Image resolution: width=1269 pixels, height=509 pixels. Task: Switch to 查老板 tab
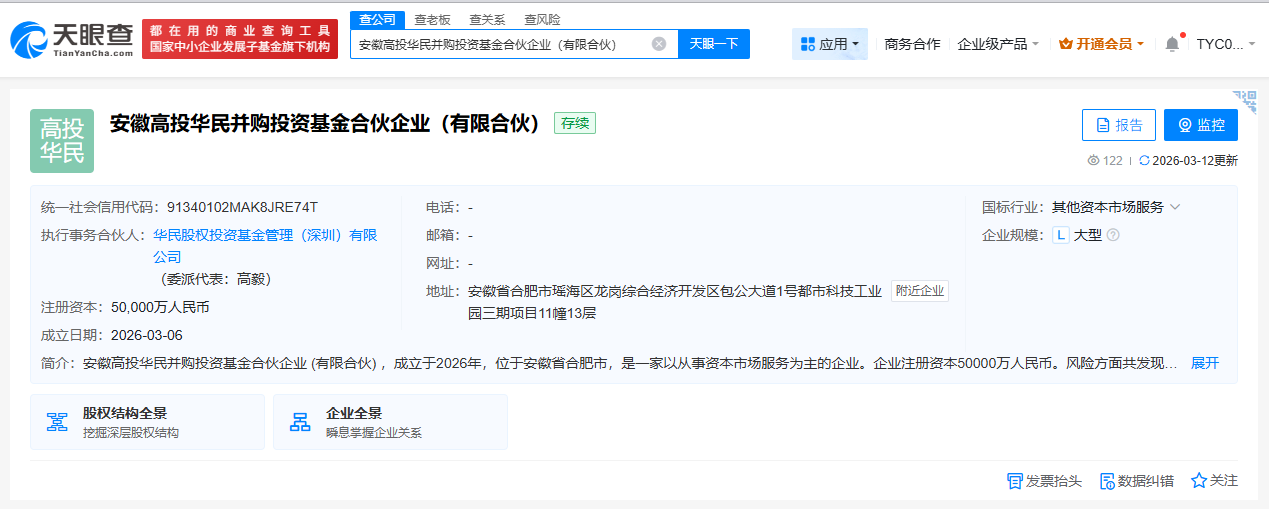tap(432, 19)
